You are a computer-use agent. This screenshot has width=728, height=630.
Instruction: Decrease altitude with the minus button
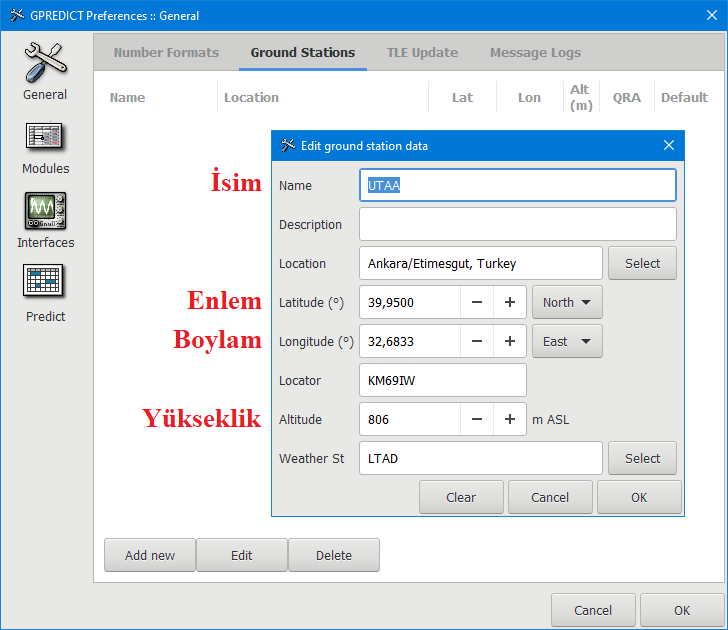pyautogui.click(x=477, y=419)
